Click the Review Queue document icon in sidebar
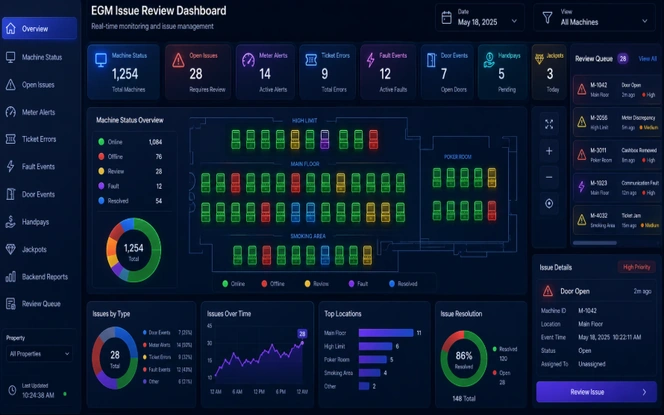Viewport: 664px width, 415px height. click(11, 304)
